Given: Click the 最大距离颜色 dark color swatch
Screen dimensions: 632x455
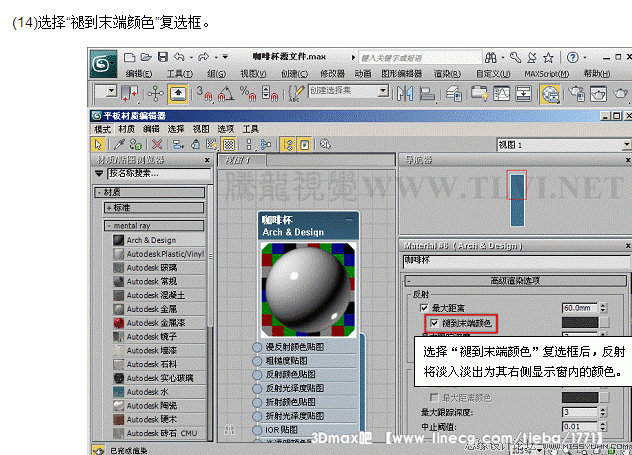Looking at the screenshot, I should (x=580, y=397).
